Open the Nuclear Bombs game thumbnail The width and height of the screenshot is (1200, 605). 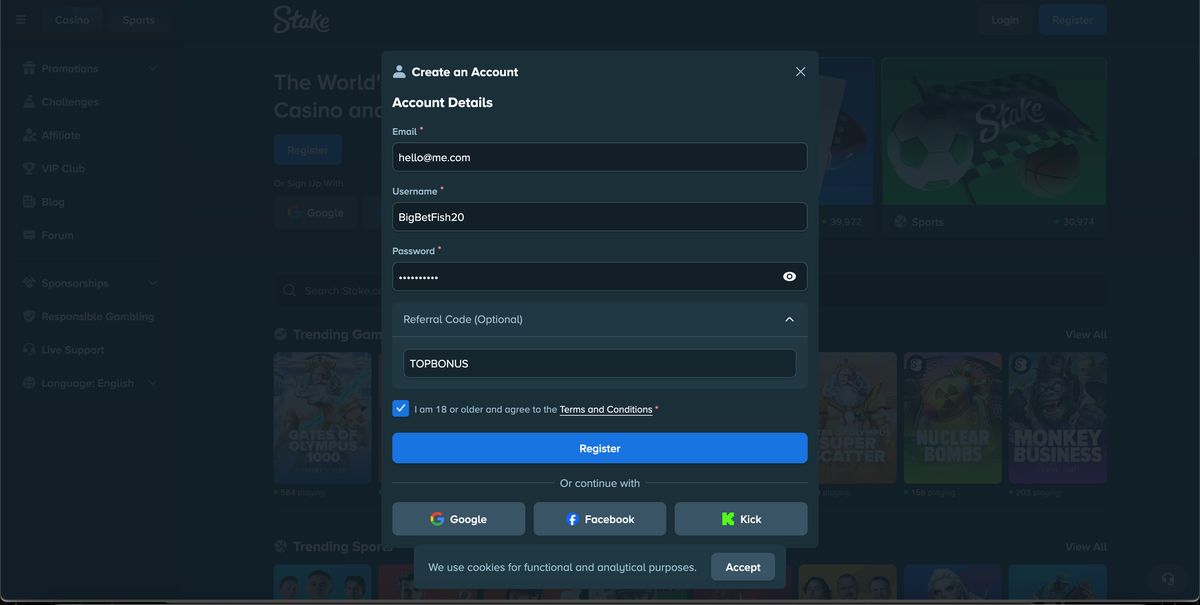coord(953,418)
